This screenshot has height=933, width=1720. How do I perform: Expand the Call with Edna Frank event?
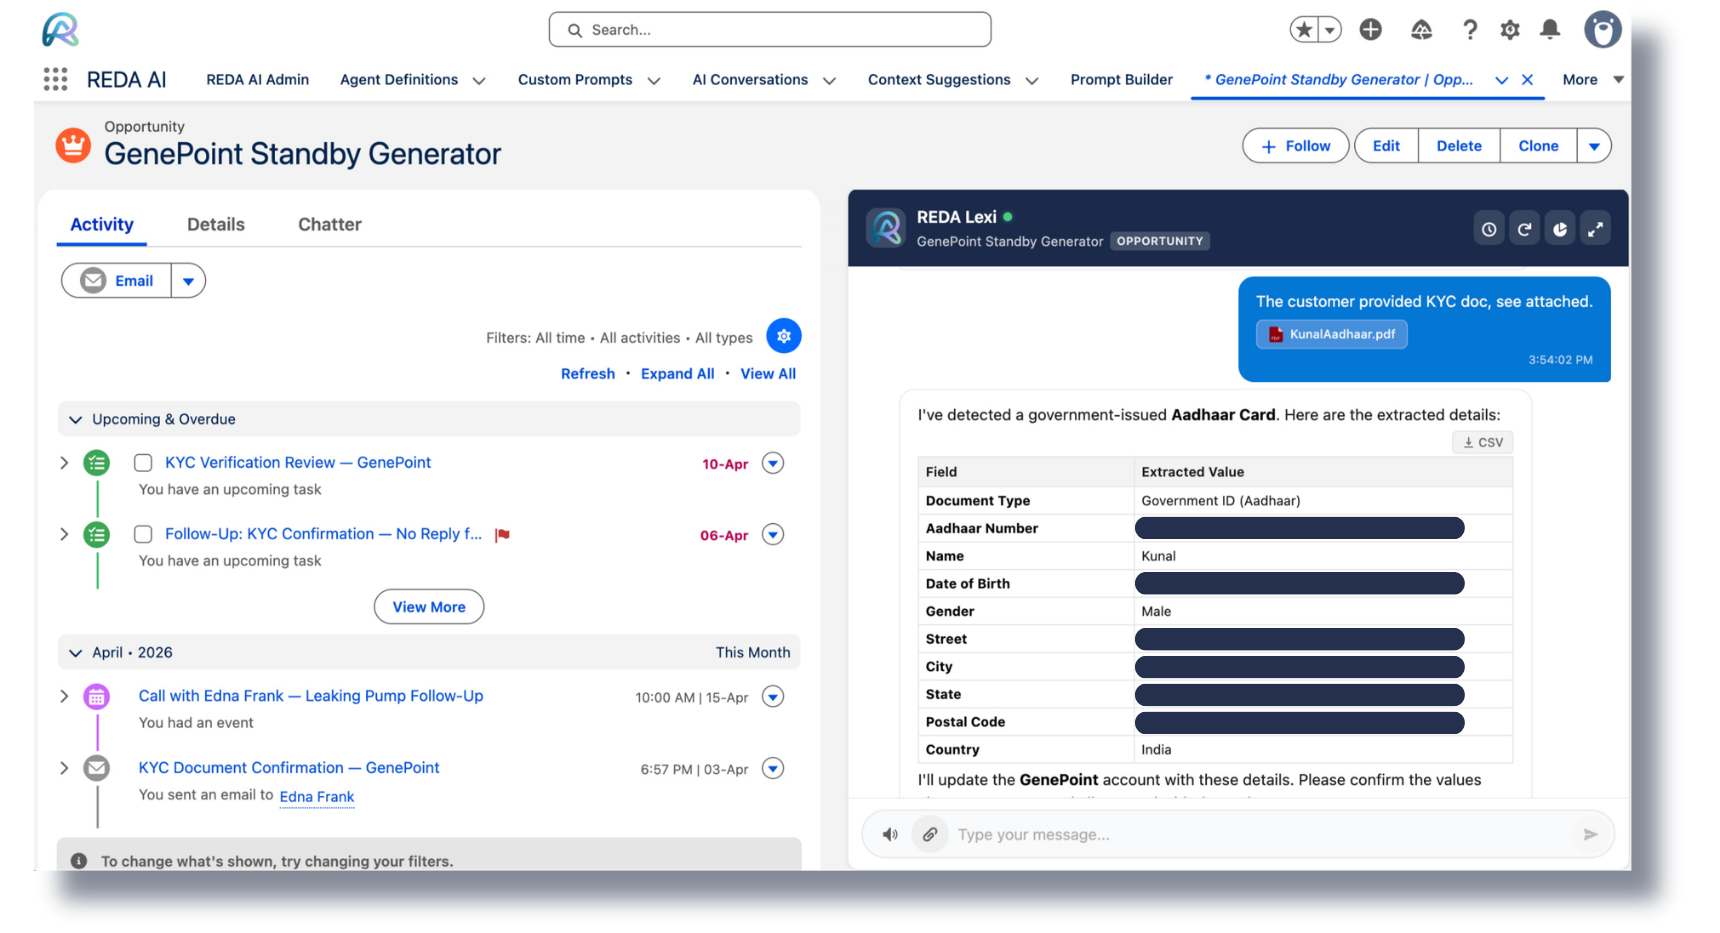[x=64, y=696]
